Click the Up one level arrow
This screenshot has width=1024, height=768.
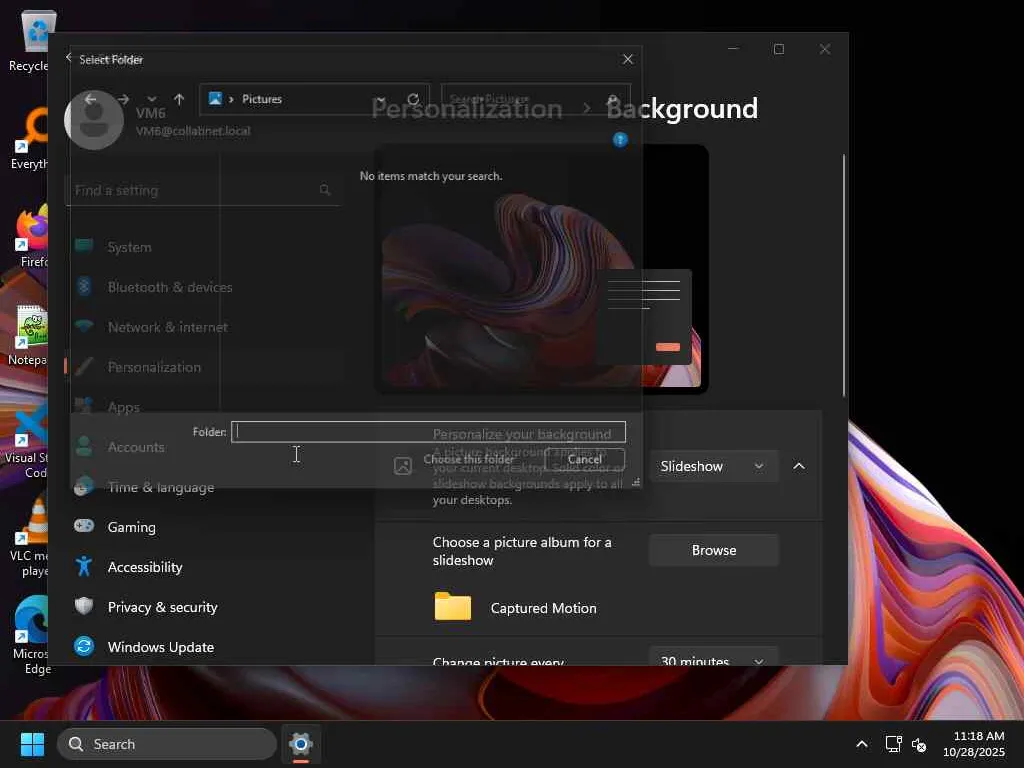coord(179,99)
